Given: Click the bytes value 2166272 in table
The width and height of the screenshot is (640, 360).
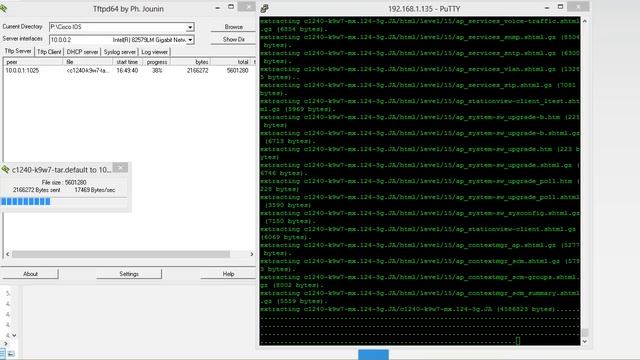Looking at the screenshot, I should (198, 71).
